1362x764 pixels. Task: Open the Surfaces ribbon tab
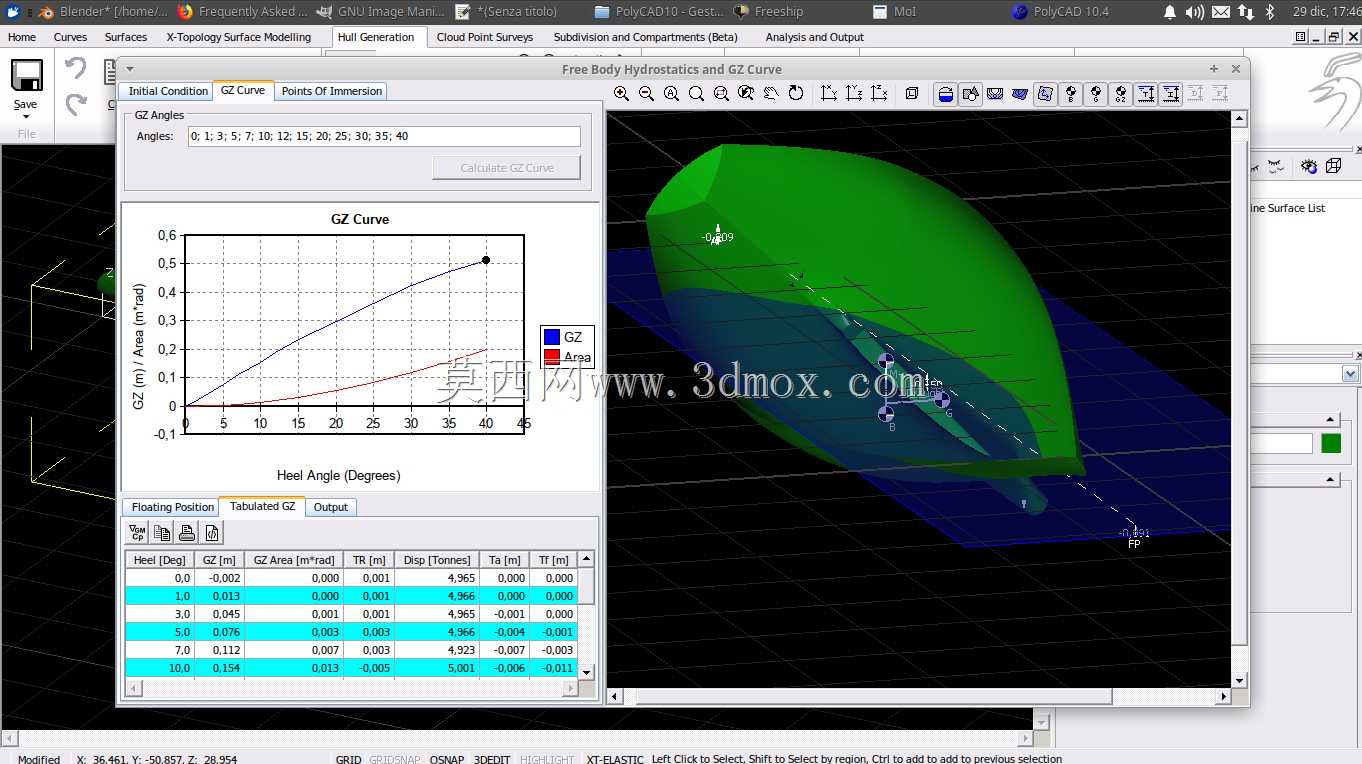(126, 37)
